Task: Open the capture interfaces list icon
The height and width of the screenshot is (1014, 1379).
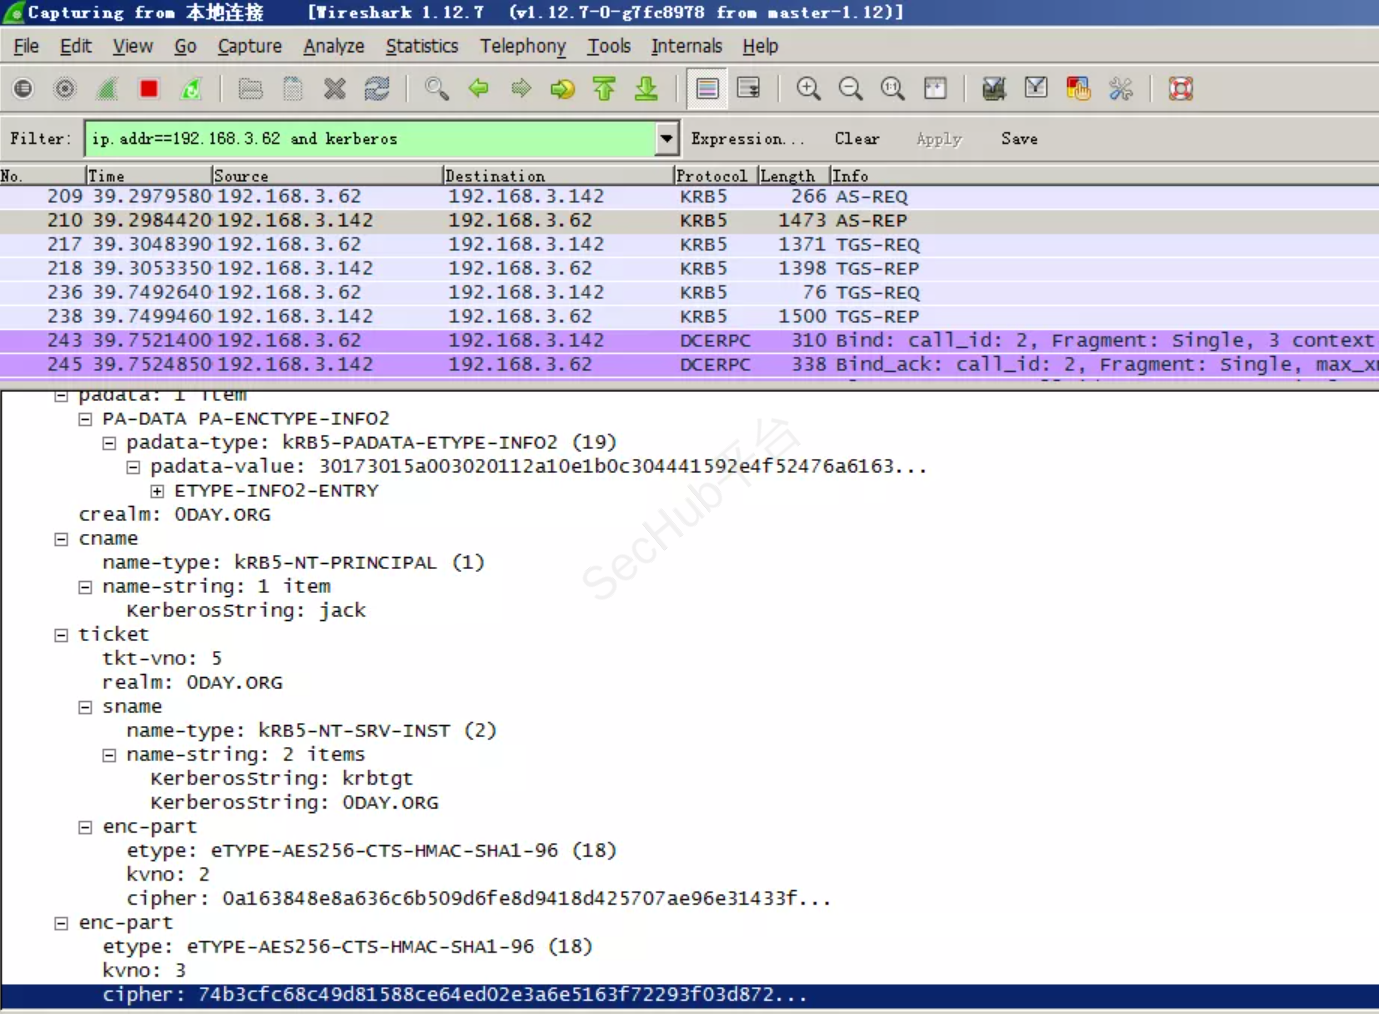Action: click(23, 89)
